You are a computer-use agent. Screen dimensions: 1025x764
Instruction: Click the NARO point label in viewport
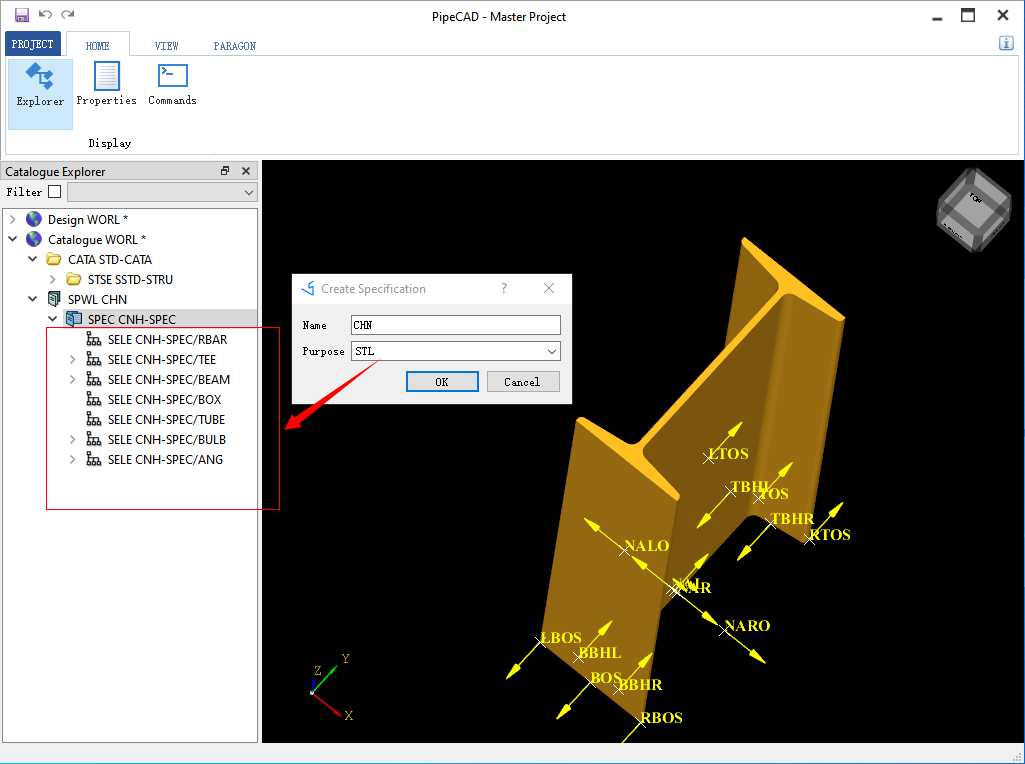click(x=748, y=625)
